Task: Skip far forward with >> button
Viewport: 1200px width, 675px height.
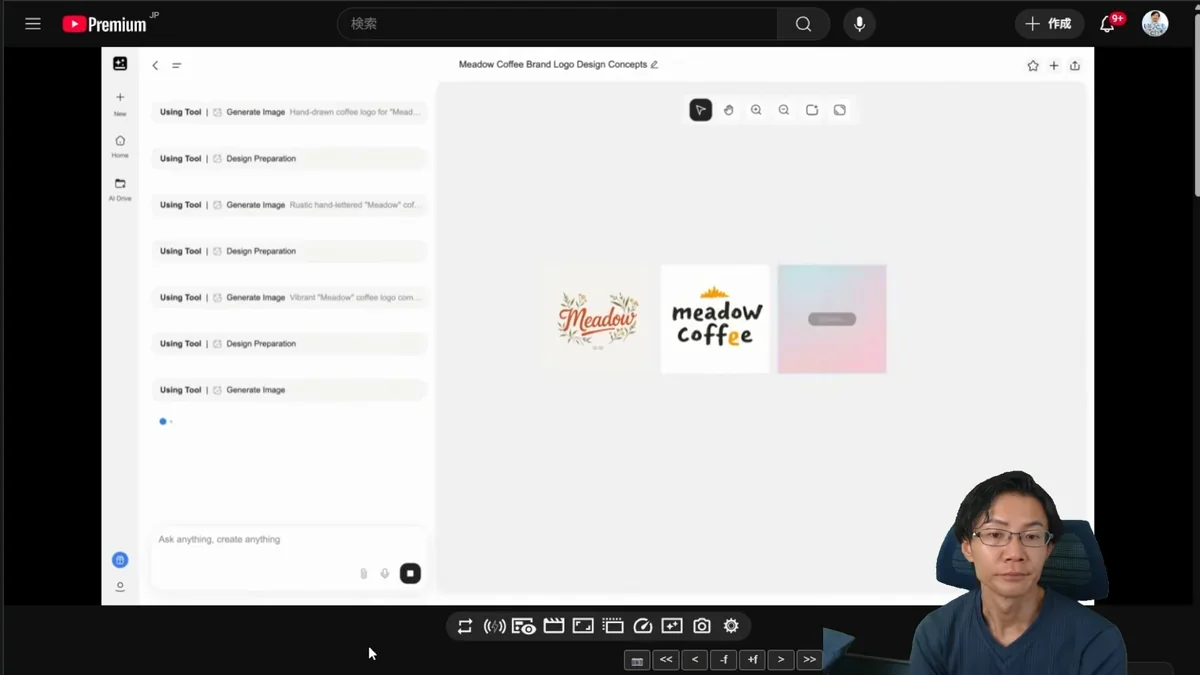Action: [810, 660]
